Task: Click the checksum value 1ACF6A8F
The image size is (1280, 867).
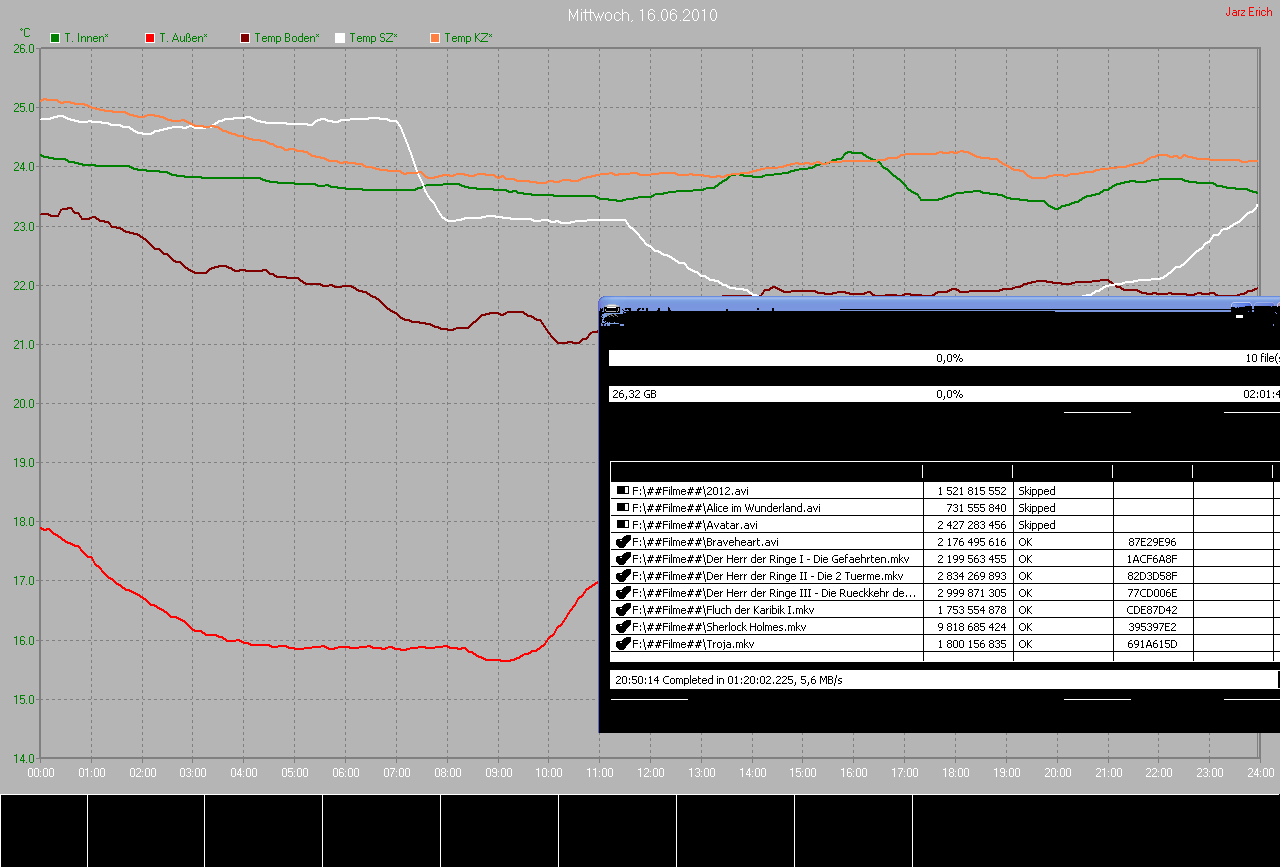Action: coord(1153,558)
